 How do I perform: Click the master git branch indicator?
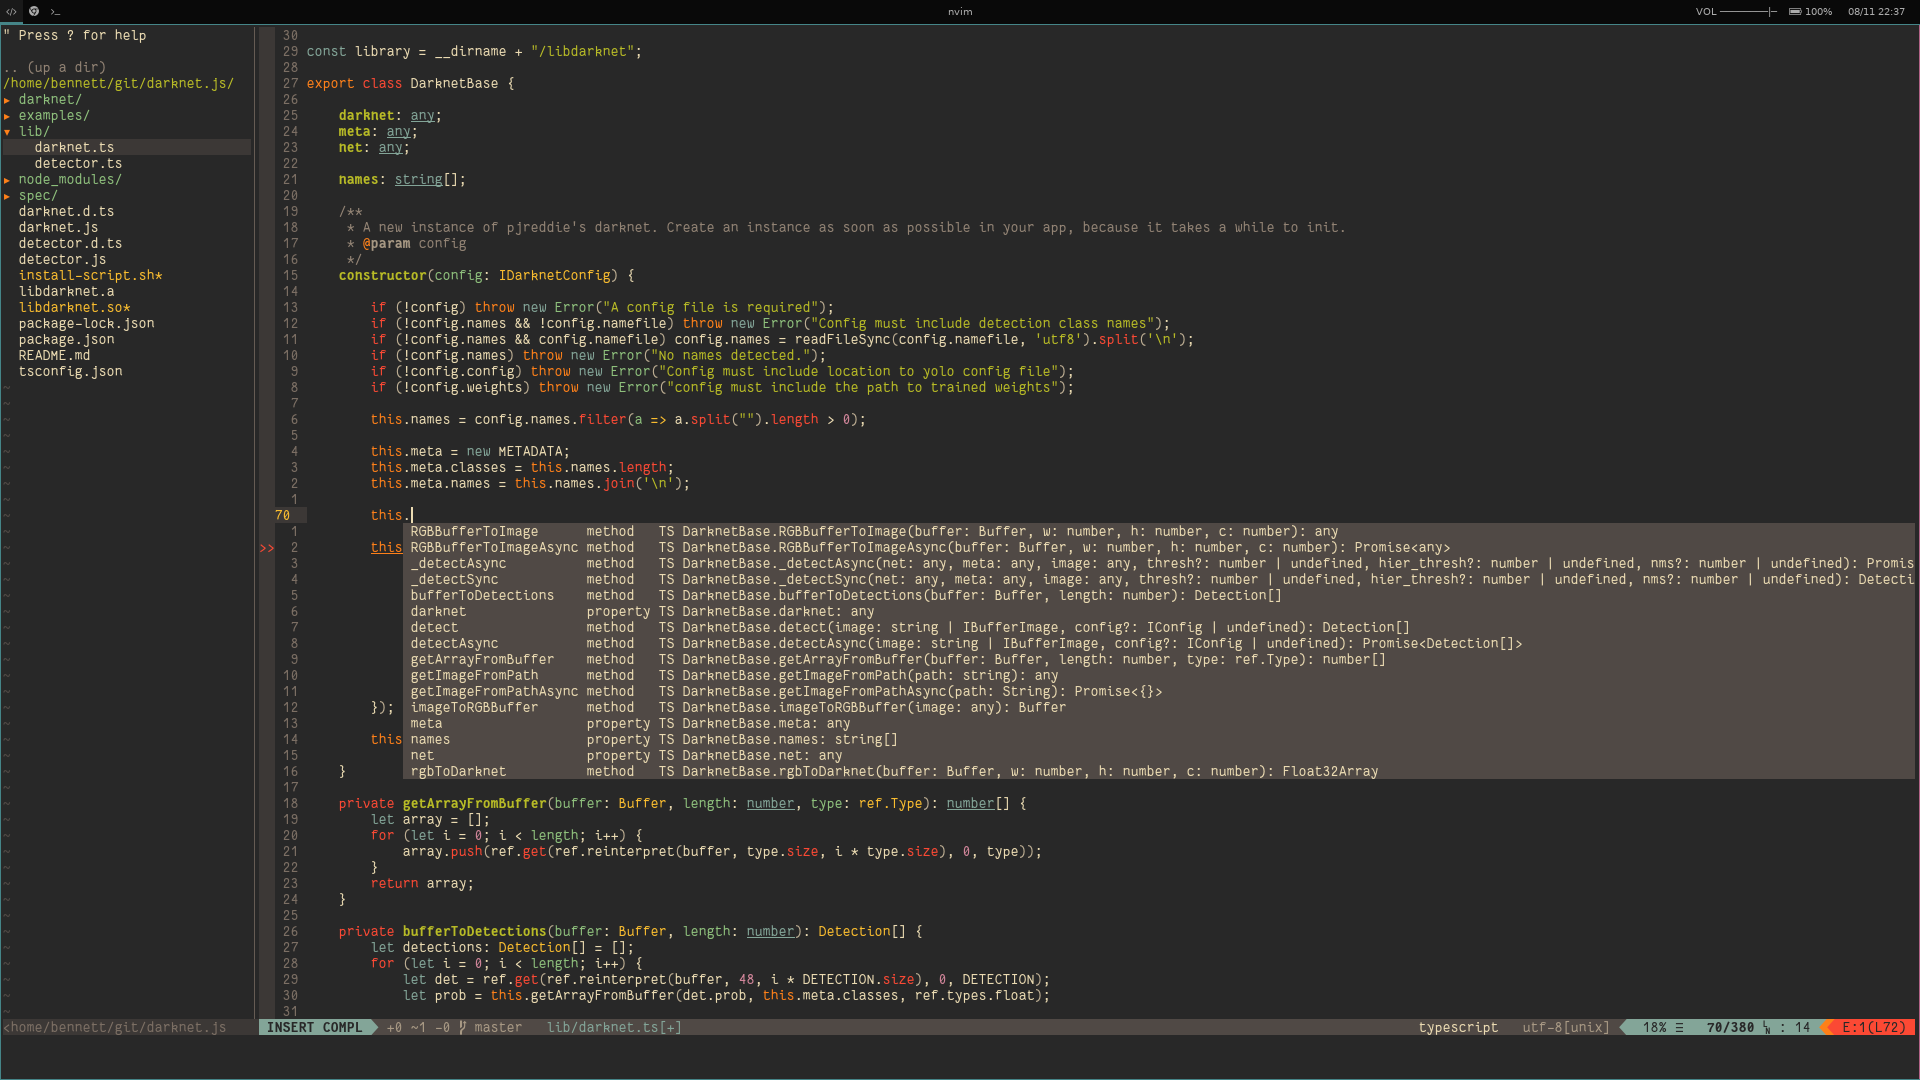point(491,1027)
